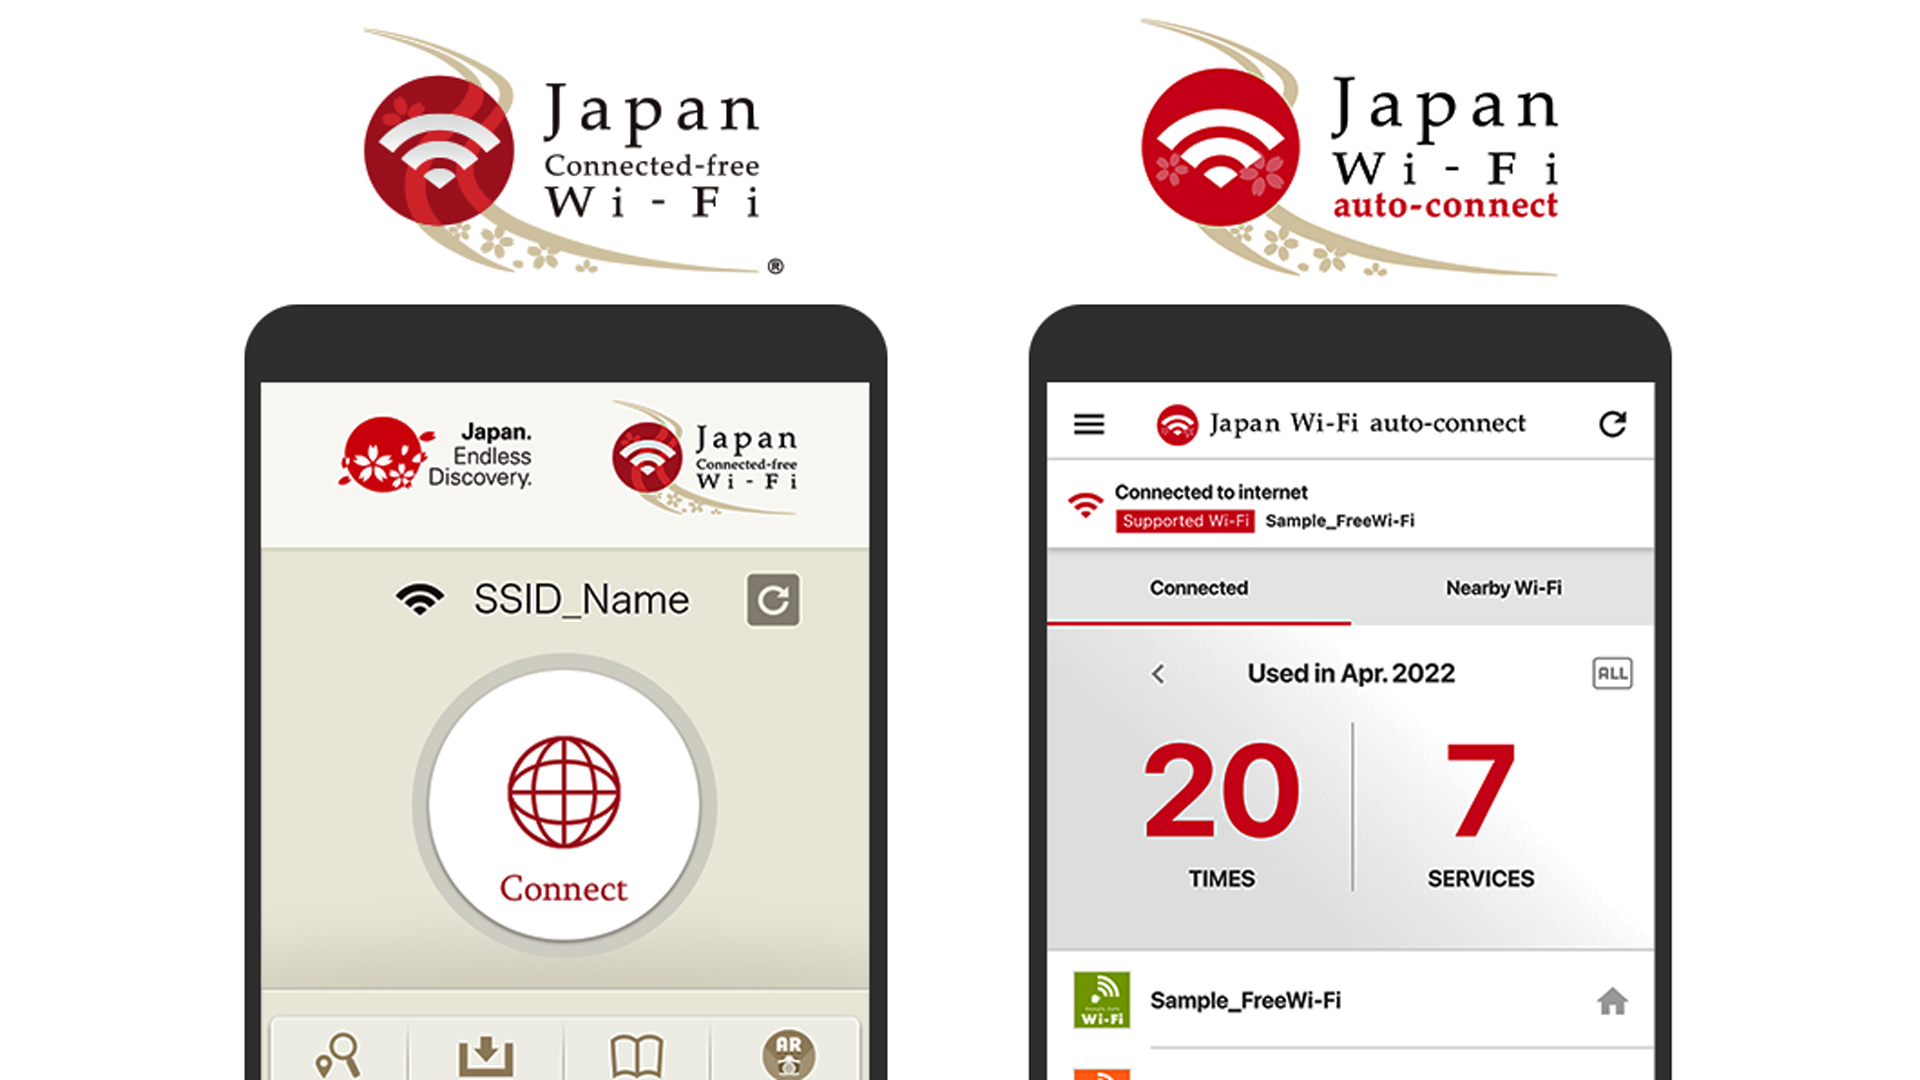Tap the Japan Endless Discovery logo
Image resolution: width=1920 pixels, height=1080 pixels.
tap(436, 455)
